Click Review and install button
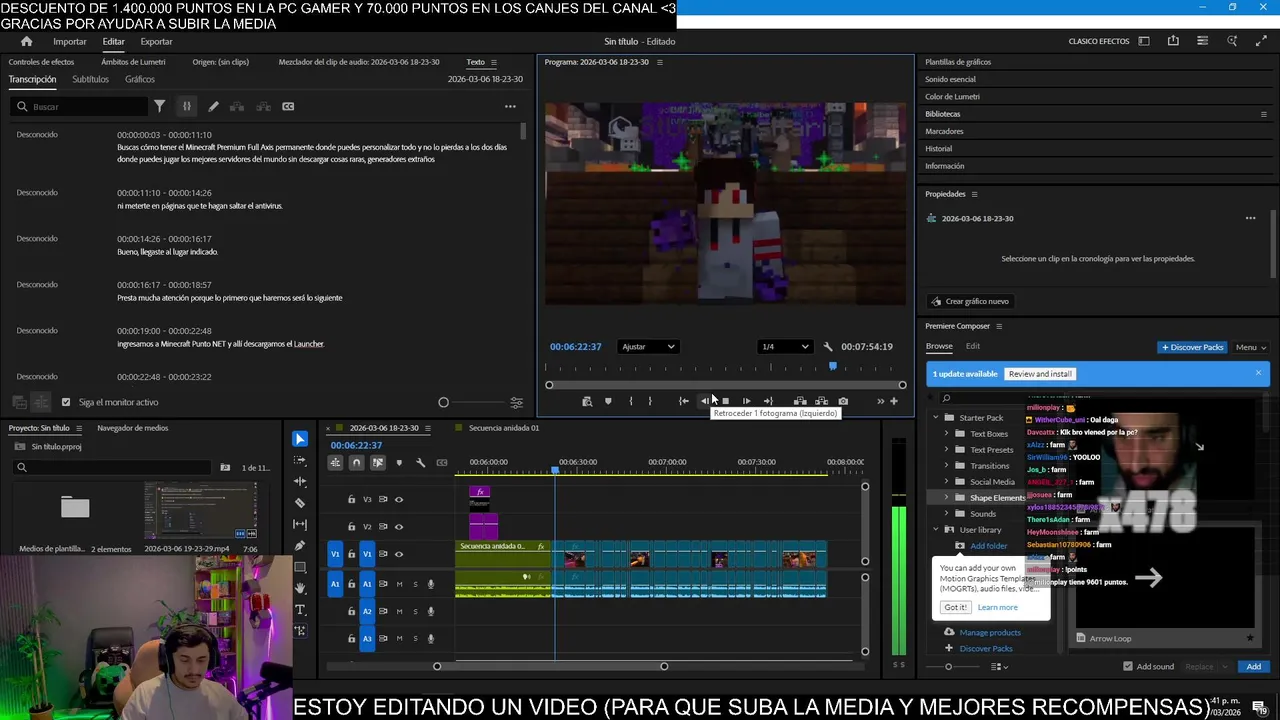 (1040, 374)
